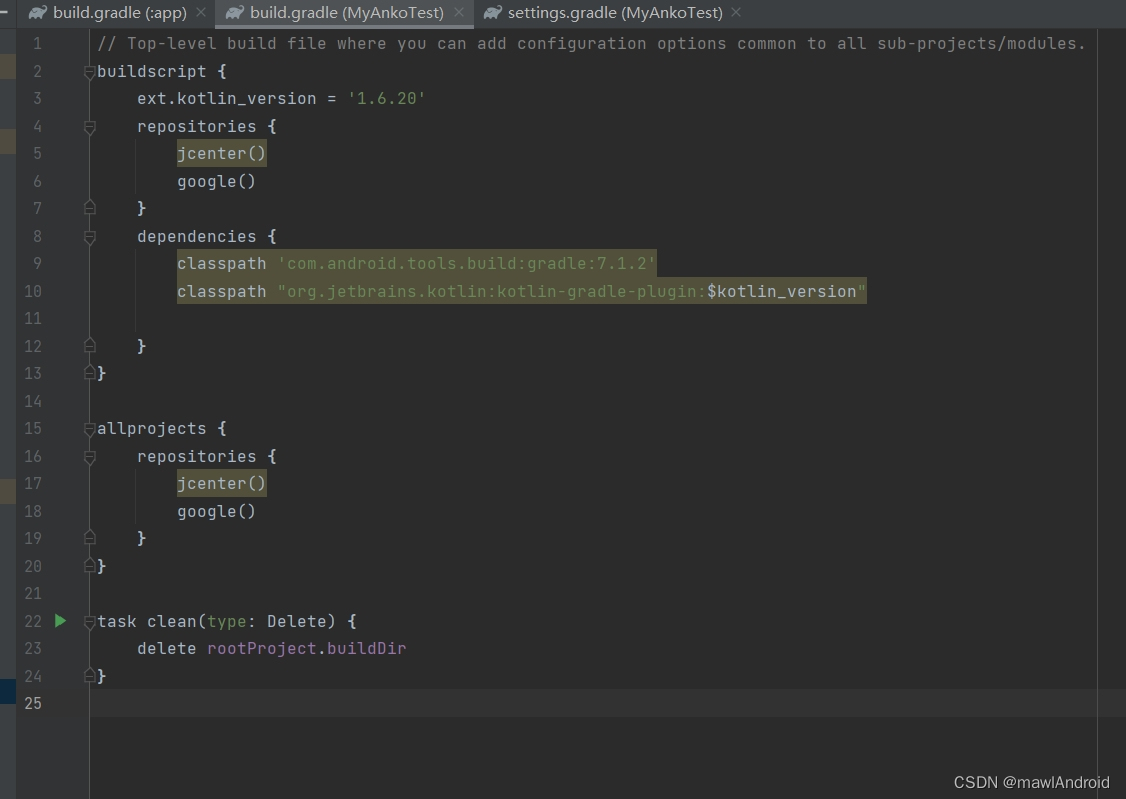Click rootProject.buildDir on line 23
The image size is (1126, 799).
(307, 648)
